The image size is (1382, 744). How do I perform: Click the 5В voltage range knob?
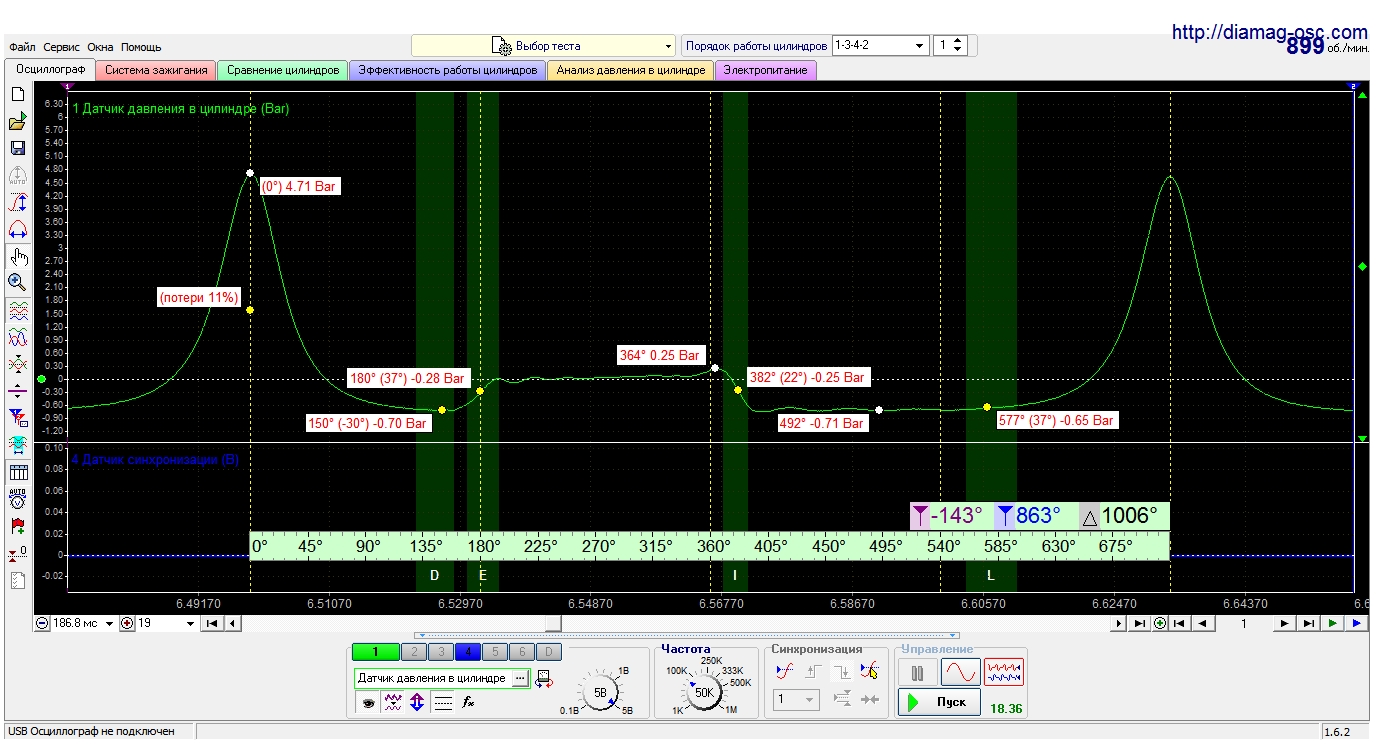[600, 692]
